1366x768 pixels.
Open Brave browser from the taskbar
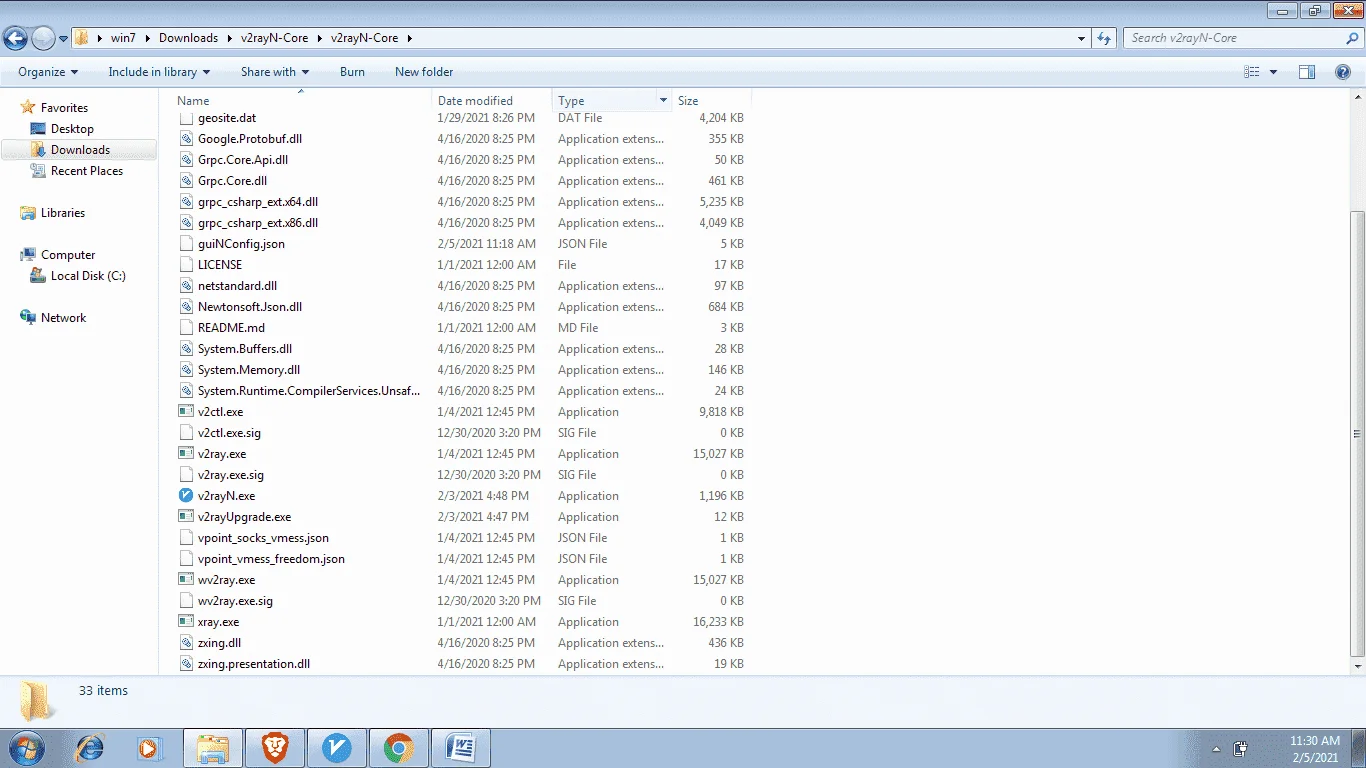click(275, 747)
